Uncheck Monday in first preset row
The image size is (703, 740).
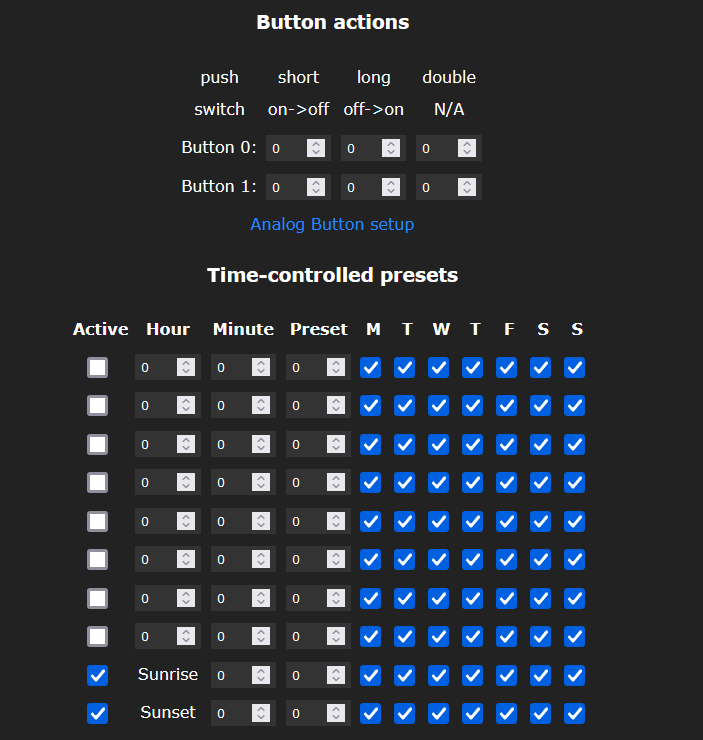pos(370,368)
